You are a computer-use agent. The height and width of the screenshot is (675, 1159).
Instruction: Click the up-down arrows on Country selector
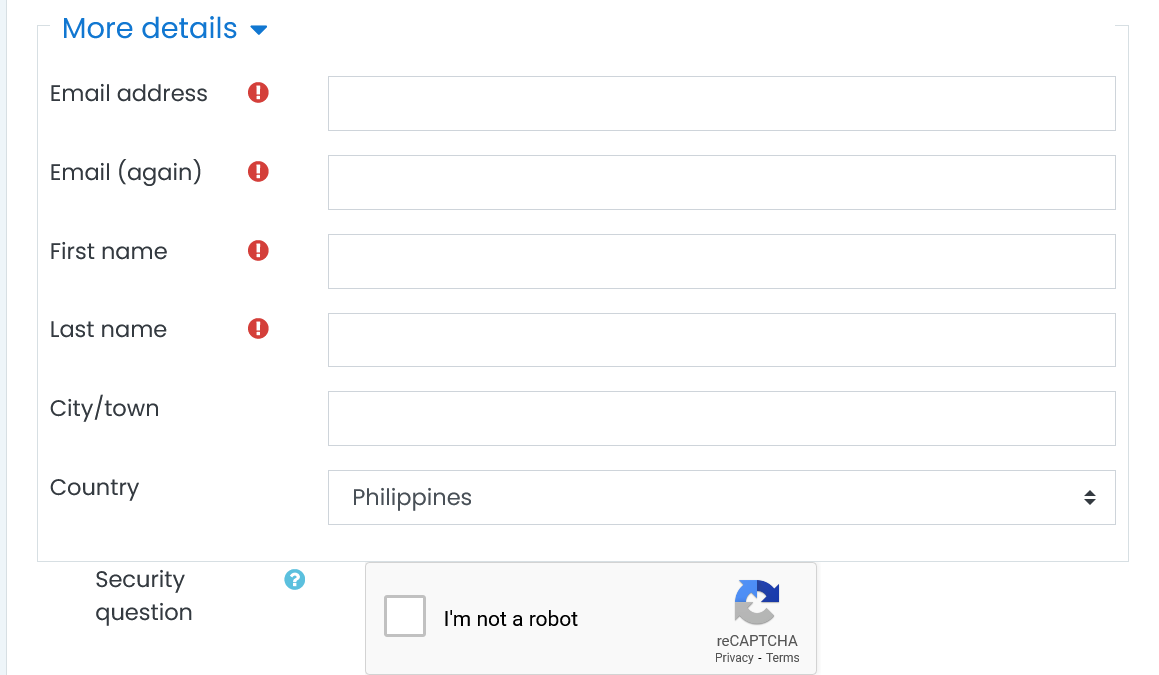[x=1089, y=496]
